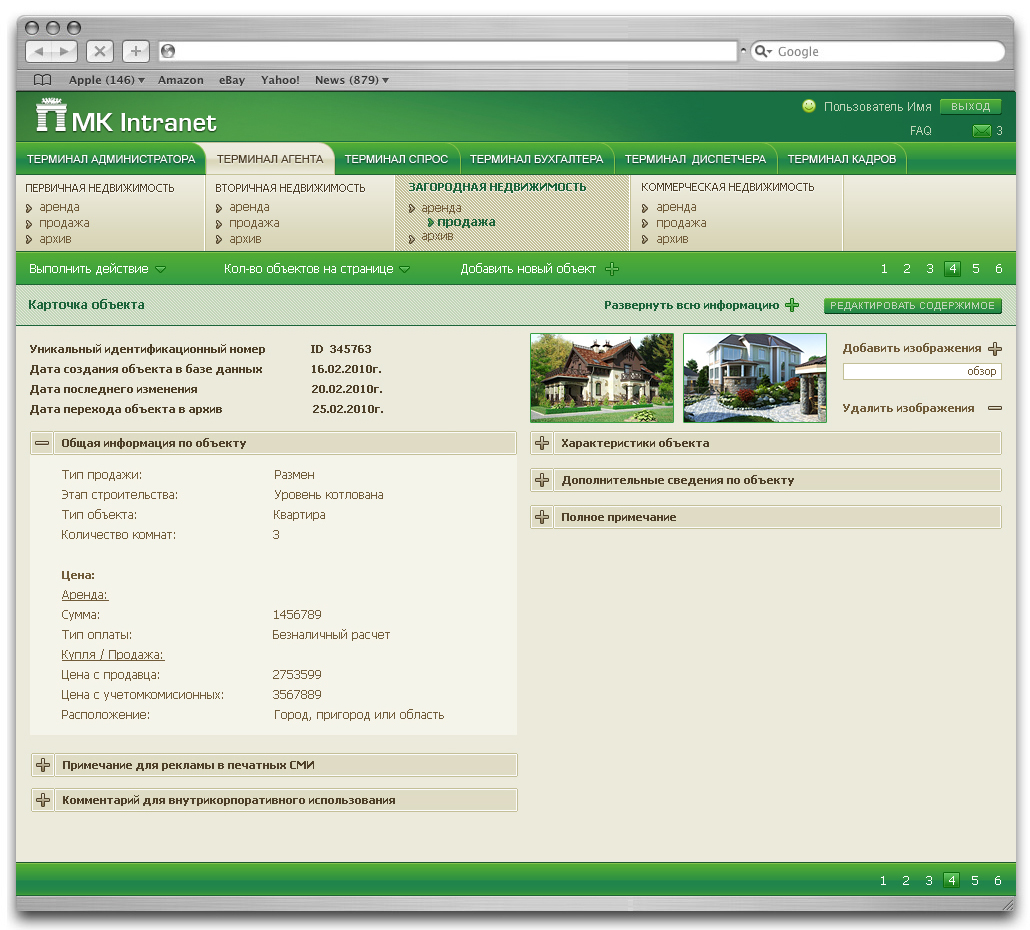The image size is (1030, 930).
Task: Click the browser stop loading X button
Action: click(100, 51)
